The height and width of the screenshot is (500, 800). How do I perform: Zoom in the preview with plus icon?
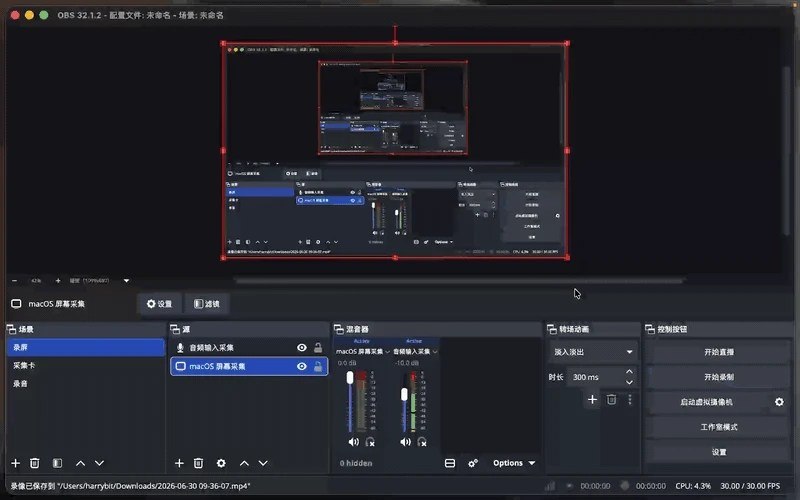[x=58, y=281]
